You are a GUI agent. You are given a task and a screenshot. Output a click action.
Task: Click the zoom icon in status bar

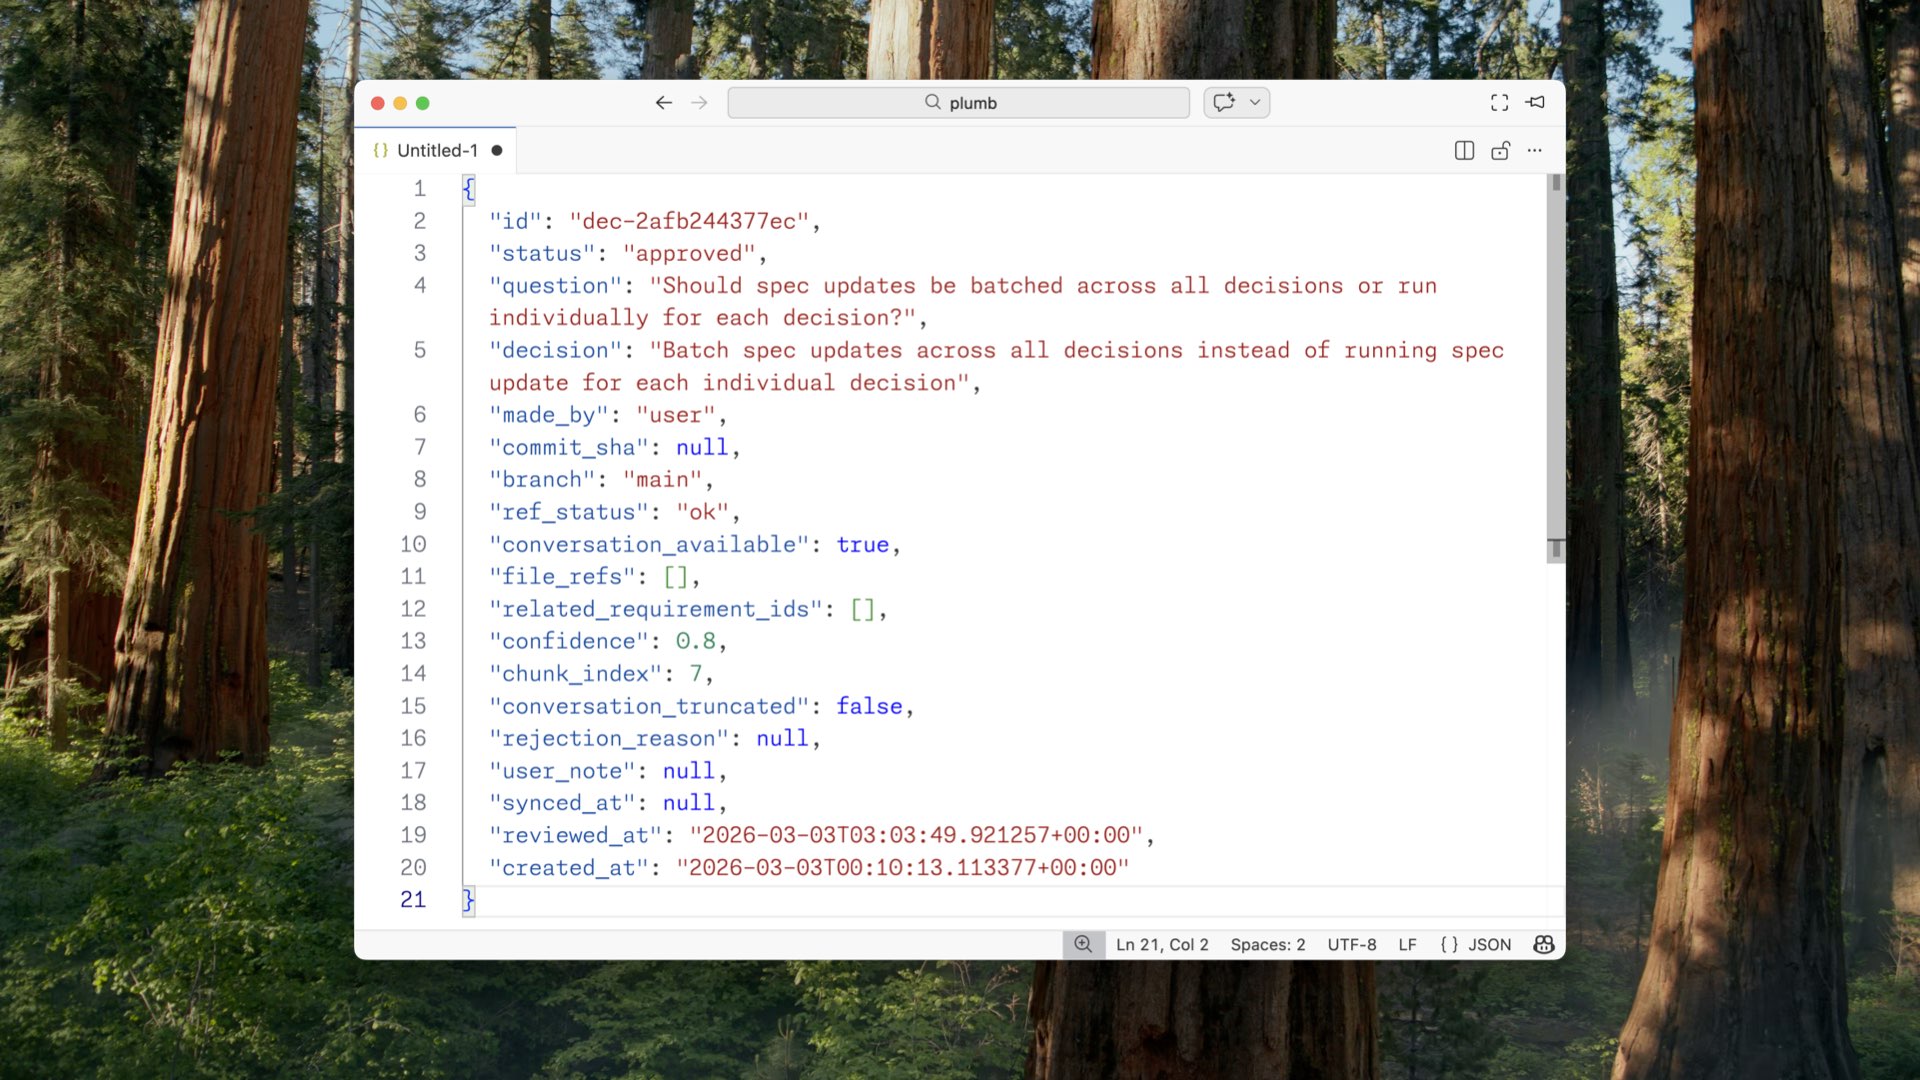click(1083, 944)
